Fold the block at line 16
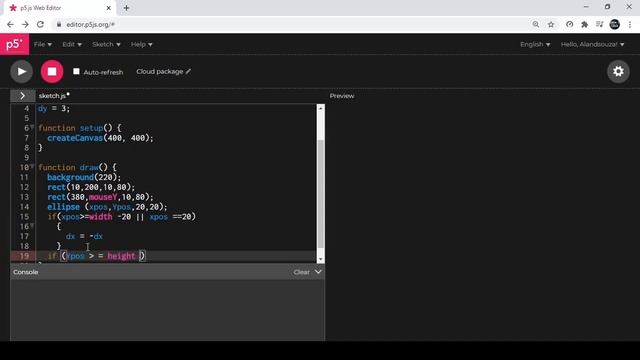 (x=32, y=226)
